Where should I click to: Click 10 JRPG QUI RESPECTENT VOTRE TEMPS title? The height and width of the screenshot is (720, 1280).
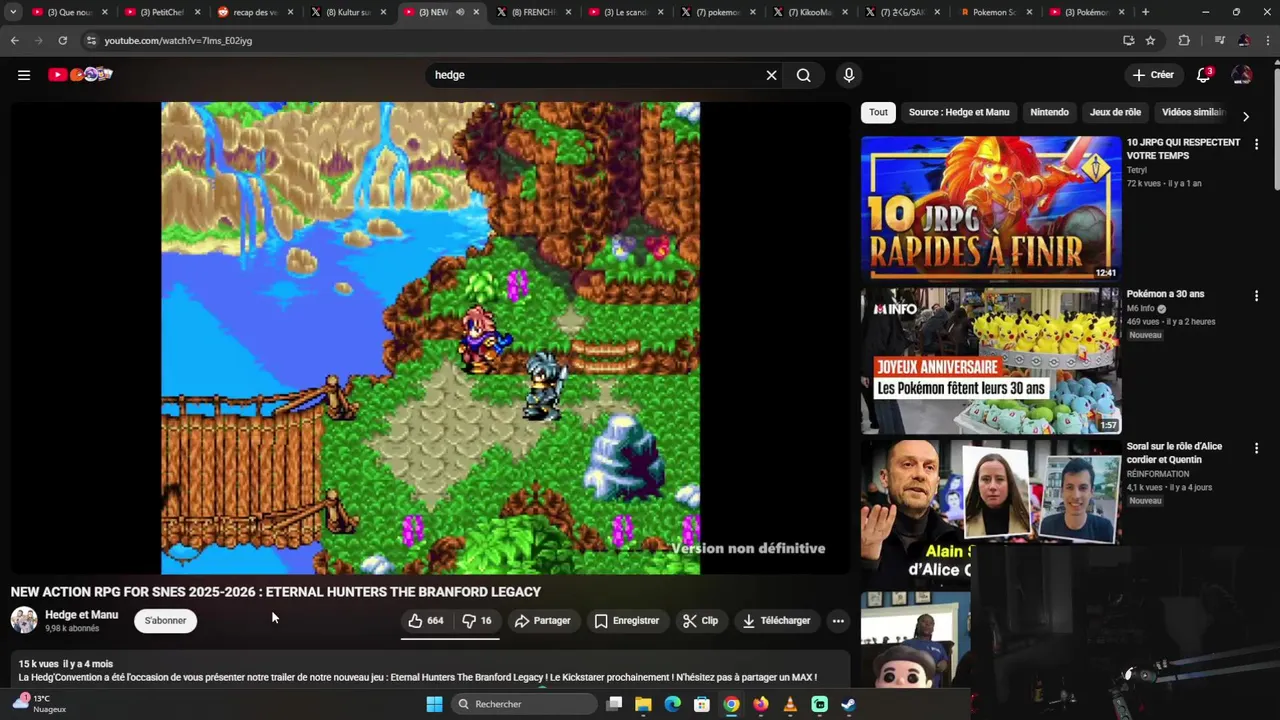point(1183,149)
